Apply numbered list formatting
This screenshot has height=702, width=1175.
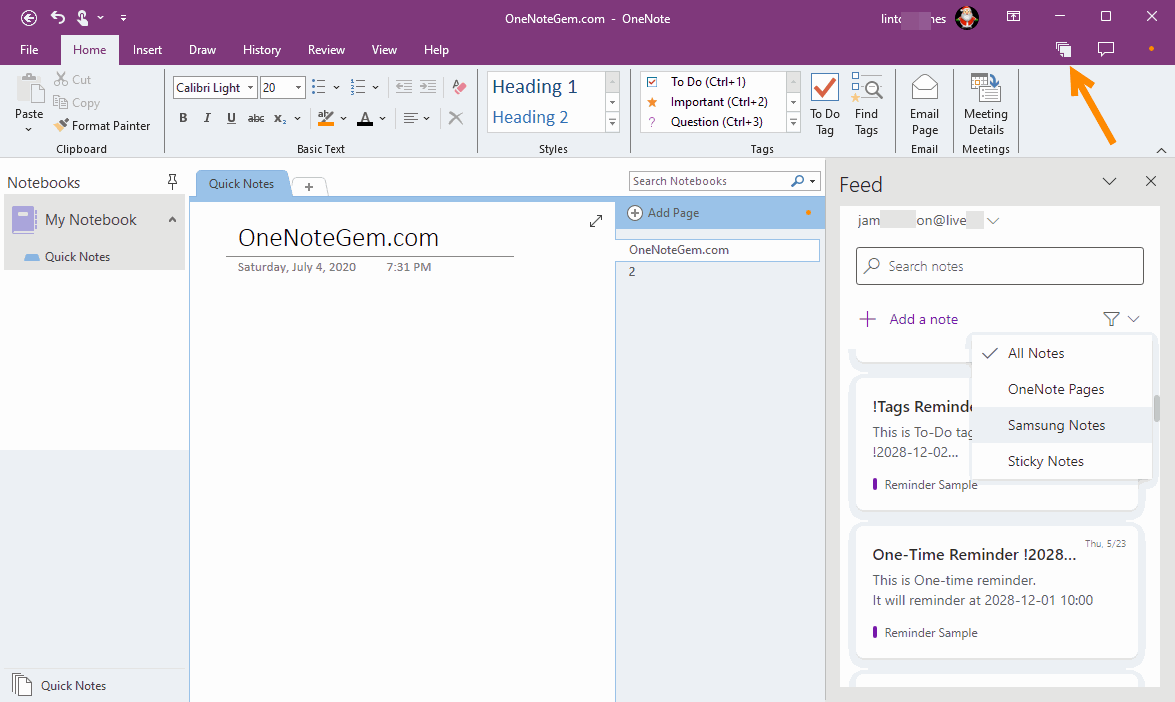point(357,88)
